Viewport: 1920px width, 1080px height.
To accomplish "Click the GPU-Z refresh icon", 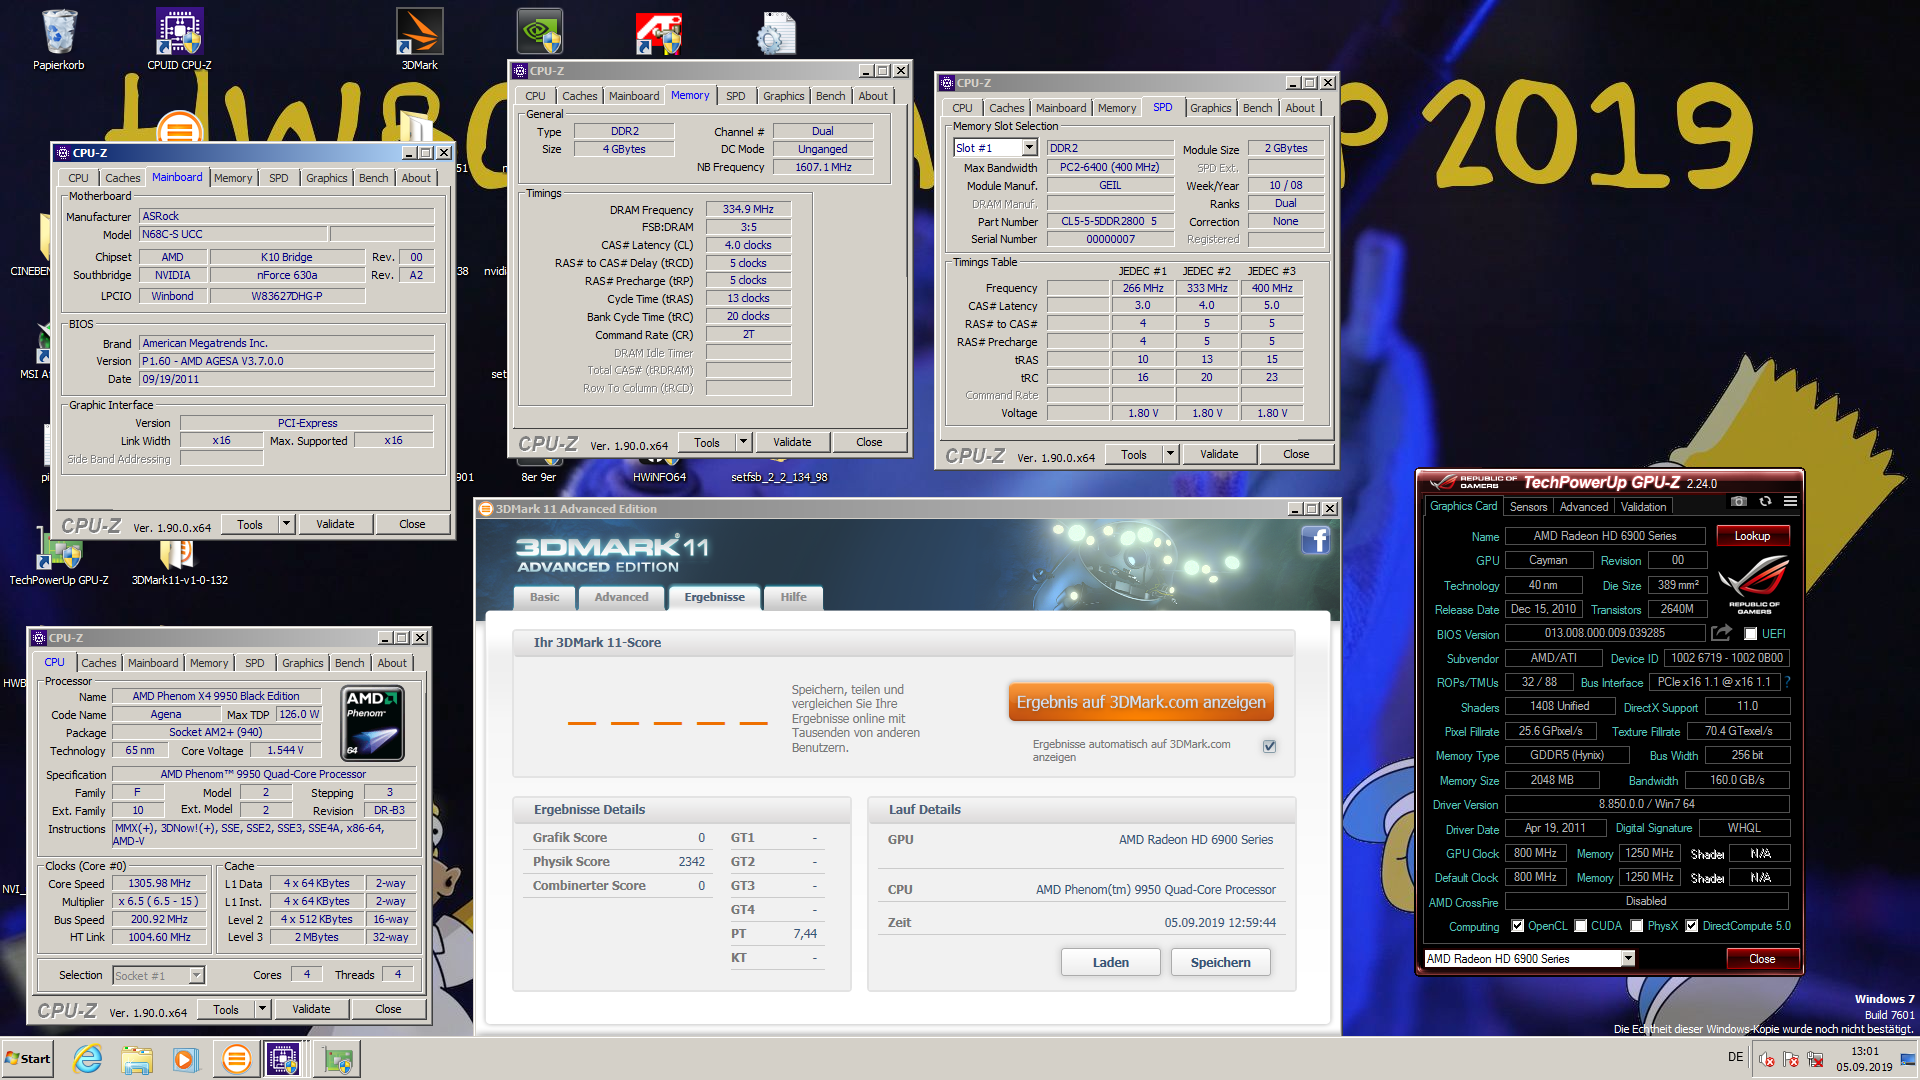I will tap(1765, 501).
